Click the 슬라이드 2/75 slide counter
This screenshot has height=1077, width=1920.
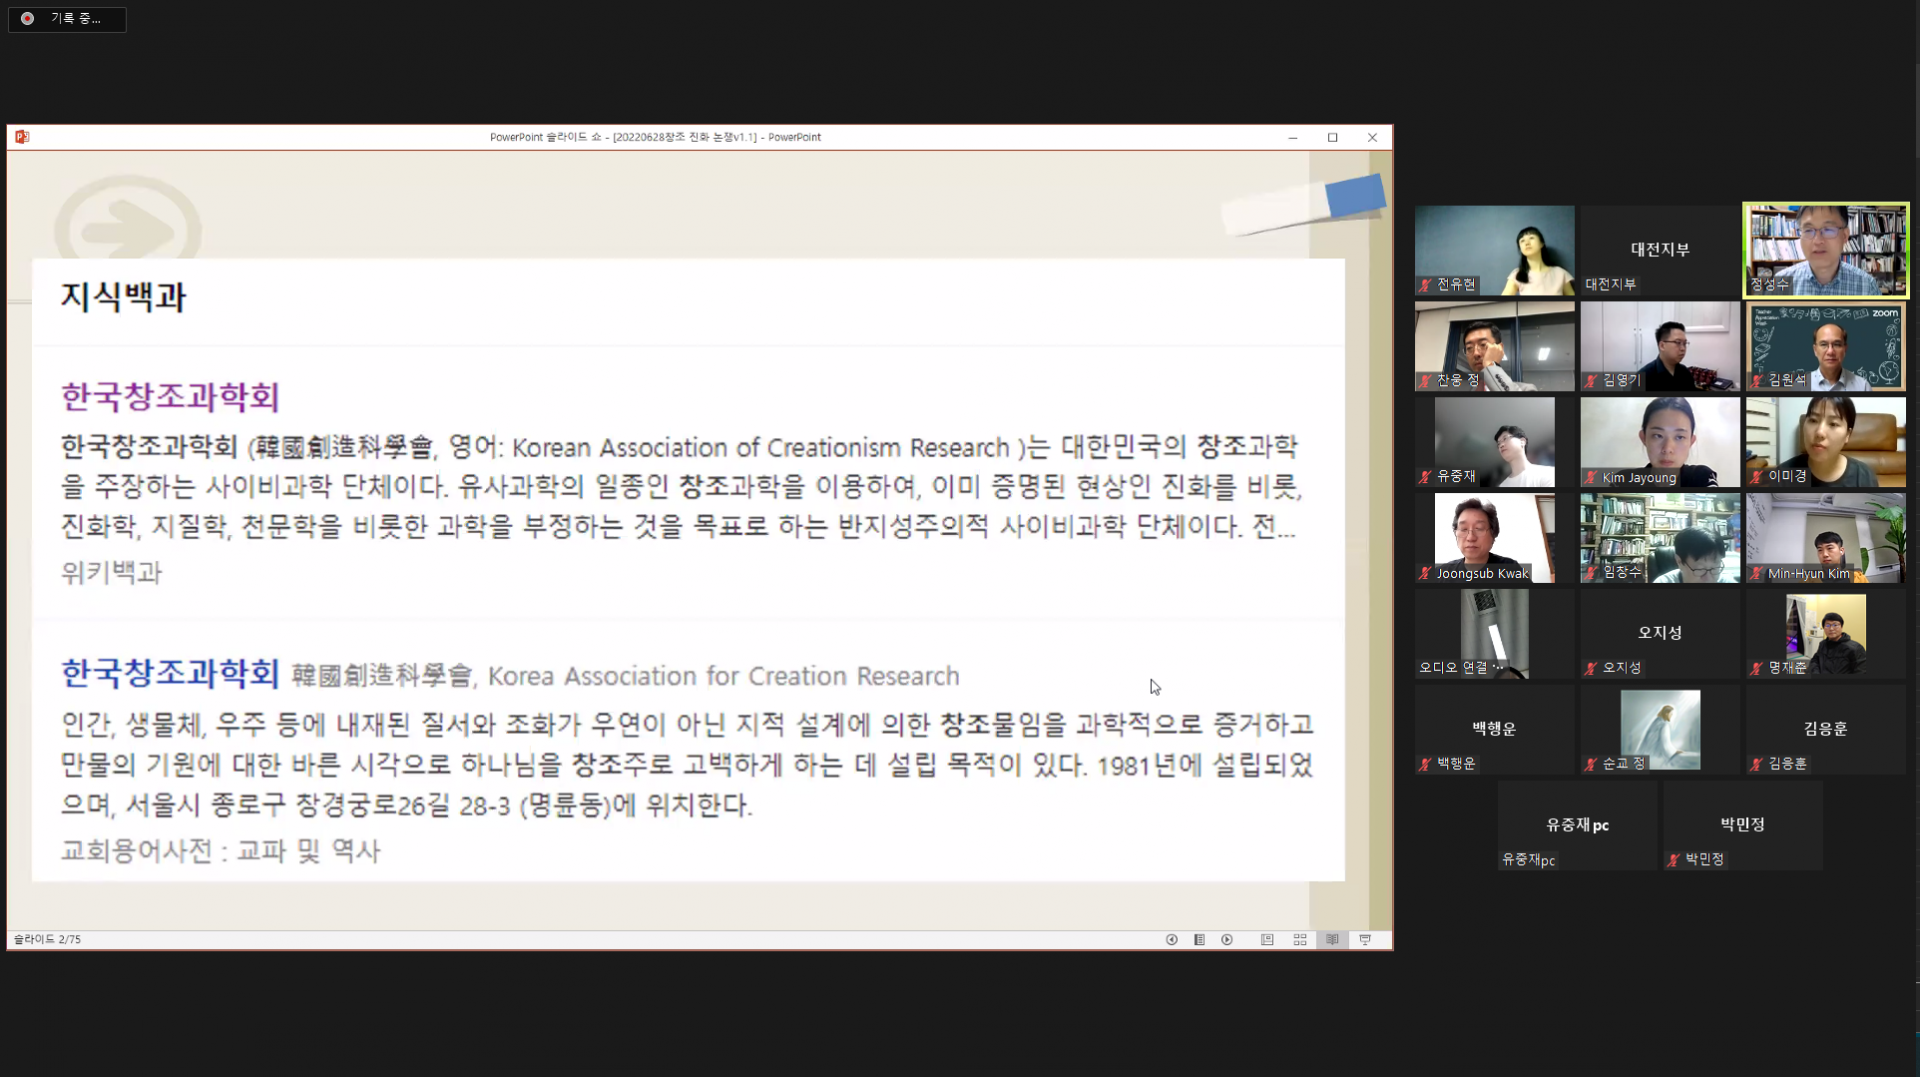[47, 940]
